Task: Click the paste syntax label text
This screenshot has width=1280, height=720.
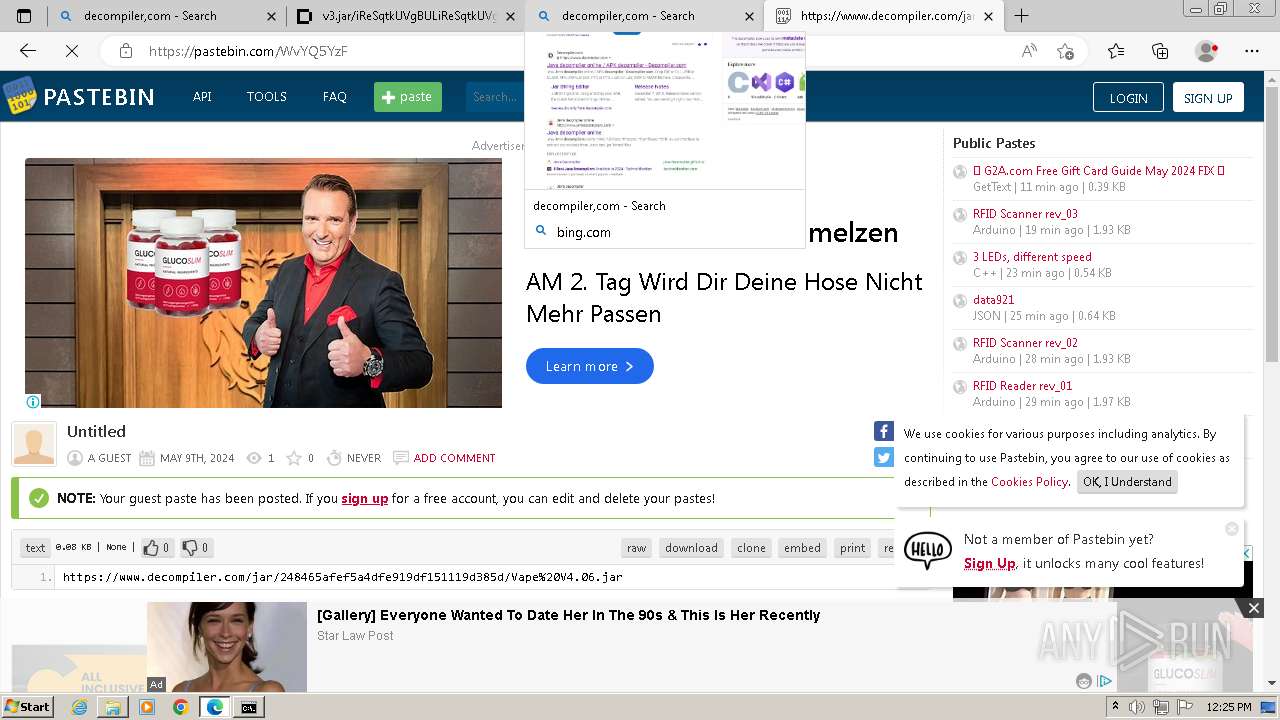Action: (x=35, y=548)
